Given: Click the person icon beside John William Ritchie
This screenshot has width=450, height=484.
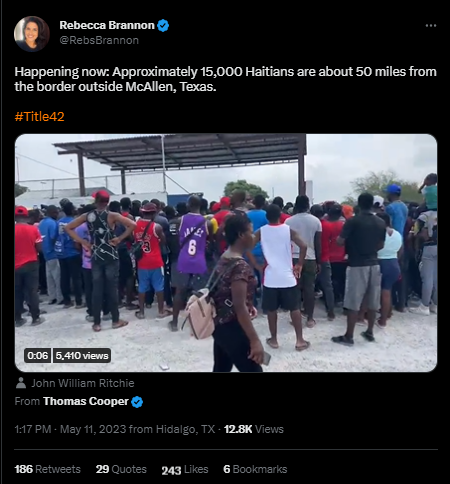Looking at the screenshot, I should click(x=21, y=383).
